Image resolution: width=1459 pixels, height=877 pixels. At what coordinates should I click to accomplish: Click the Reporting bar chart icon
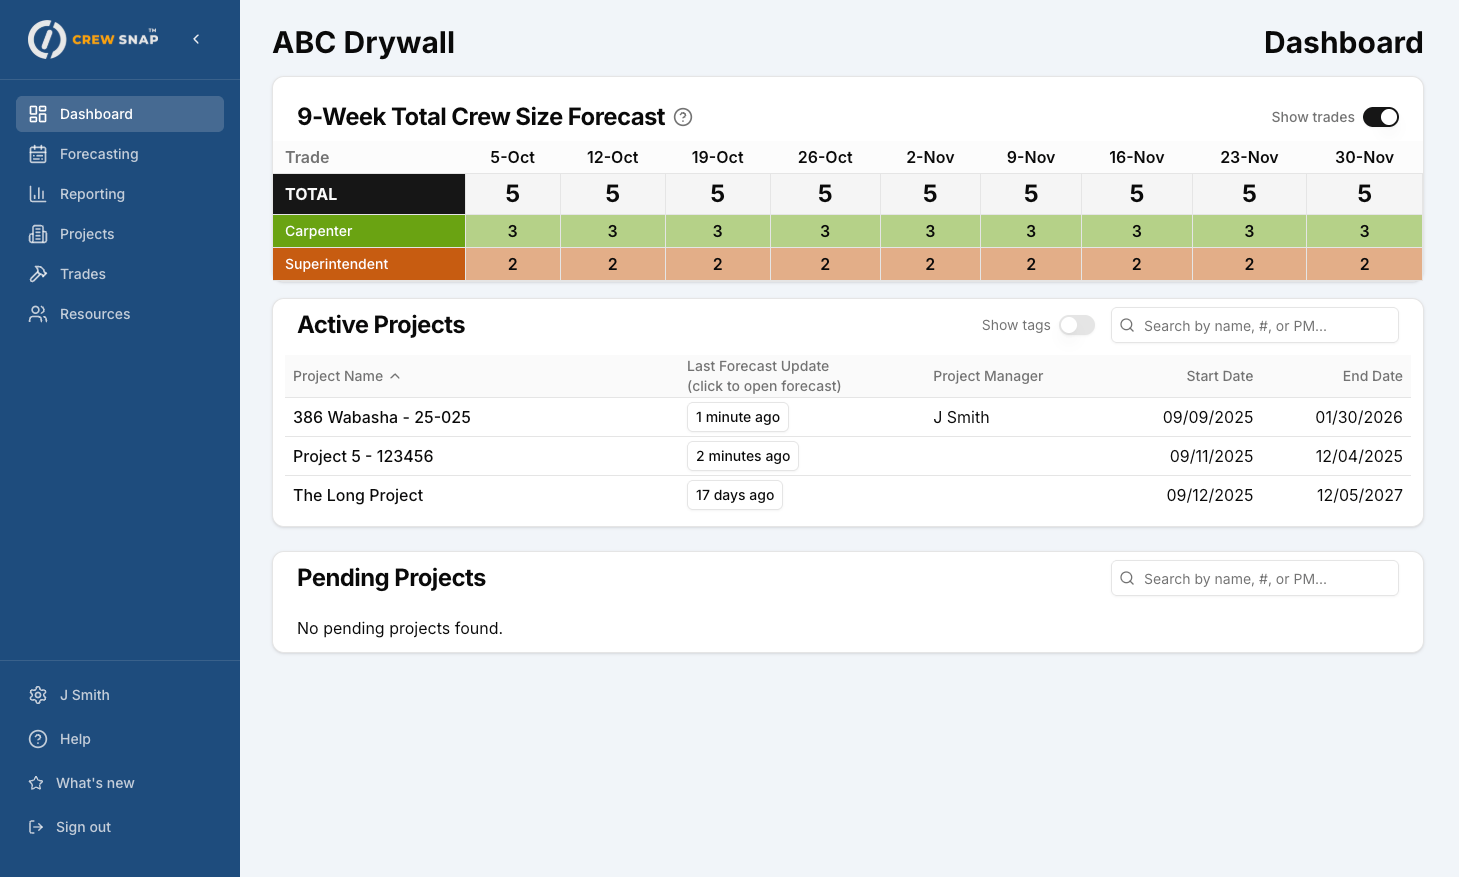coord(38,194)
